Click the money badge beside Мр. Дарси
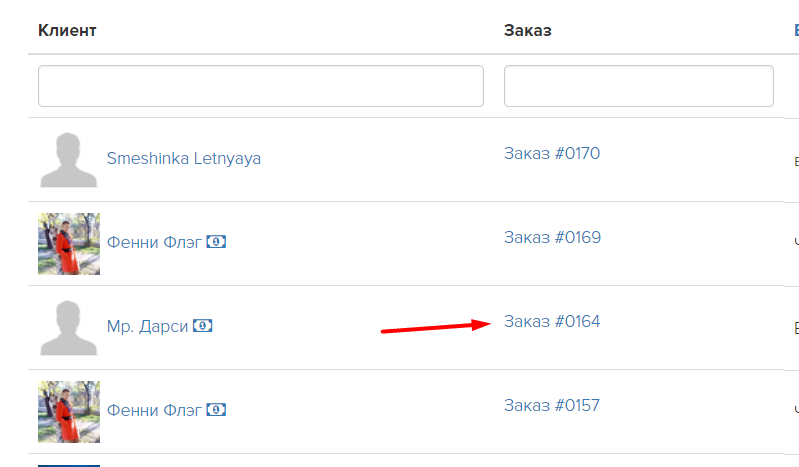 (202, 326)
